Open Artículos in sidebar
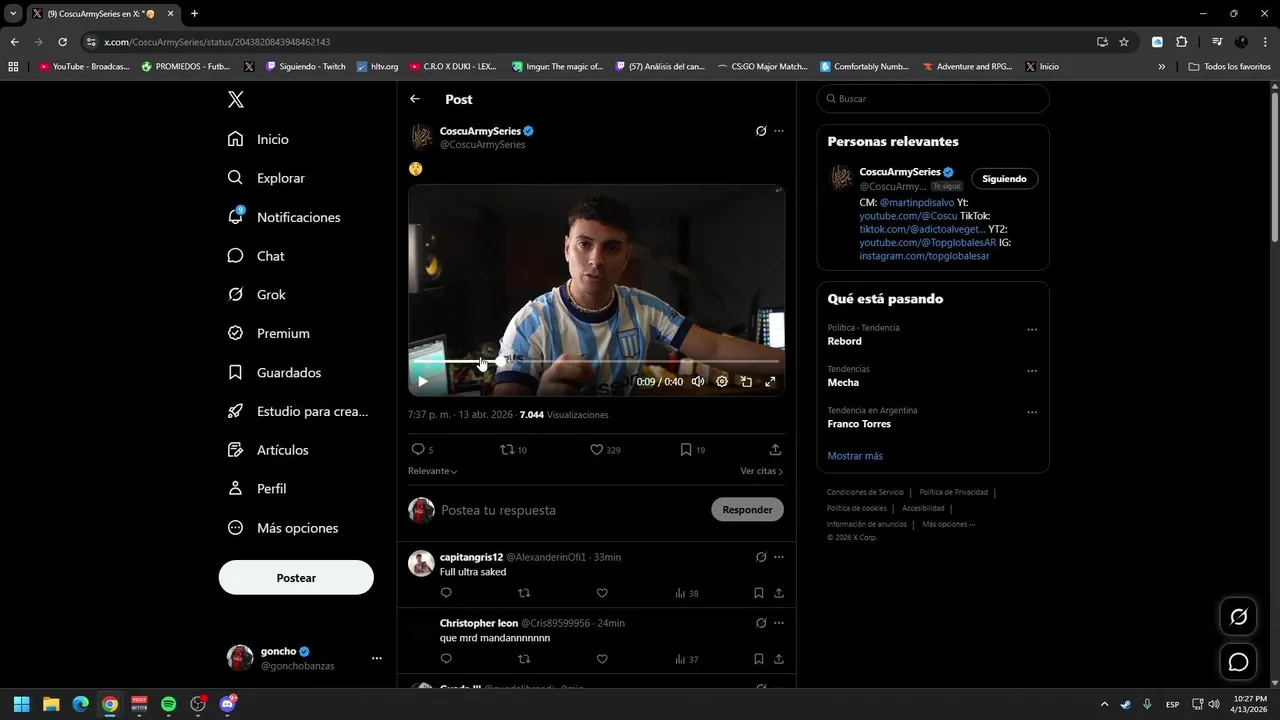This screenshot has height=720, width=1280. pyautogui.click(x=268, y=450)
